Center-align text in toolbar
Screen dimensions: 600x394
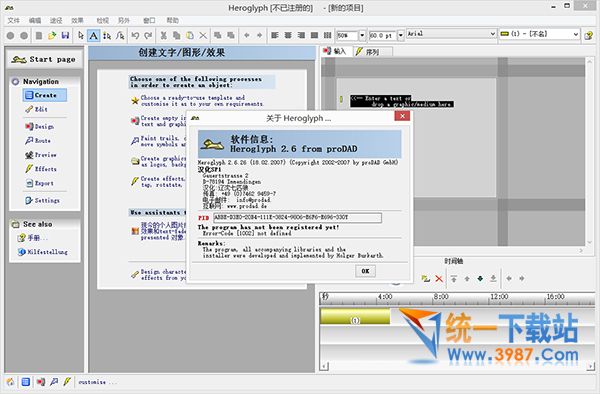coord(288,35)
